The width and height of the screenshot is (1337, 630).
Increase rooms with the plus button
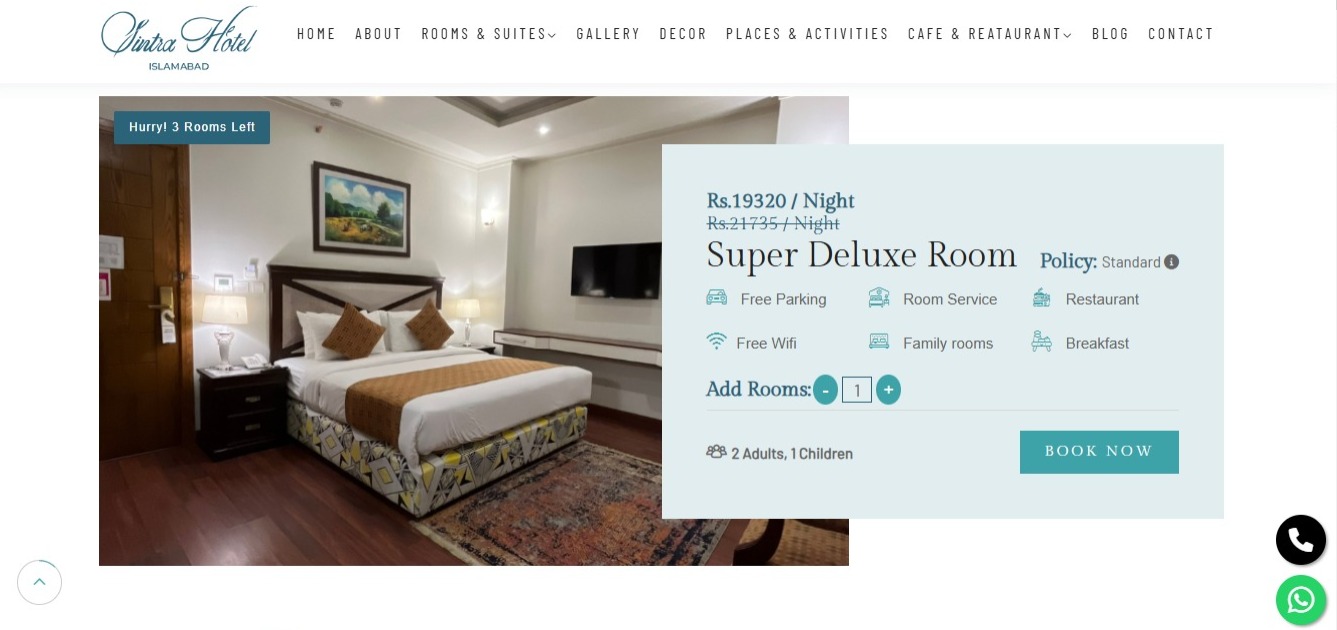point(888,389)
